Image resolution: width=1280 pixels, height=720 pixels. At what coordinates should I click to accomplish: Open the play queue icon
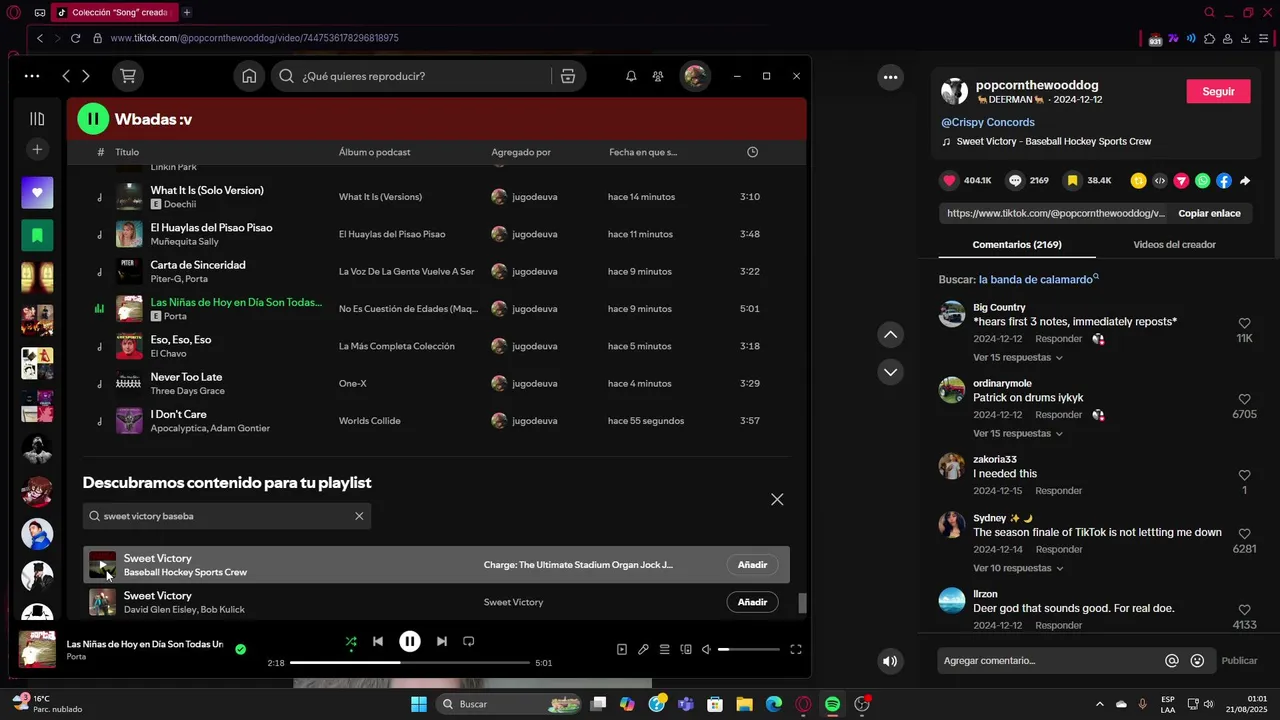tap(664, 650)
